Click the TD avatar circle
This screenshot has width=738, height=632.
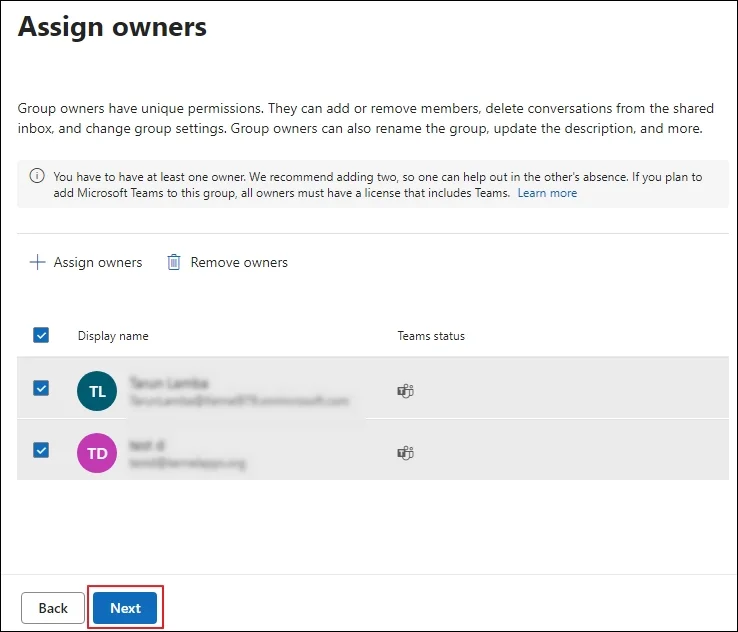tap(97, 453)
